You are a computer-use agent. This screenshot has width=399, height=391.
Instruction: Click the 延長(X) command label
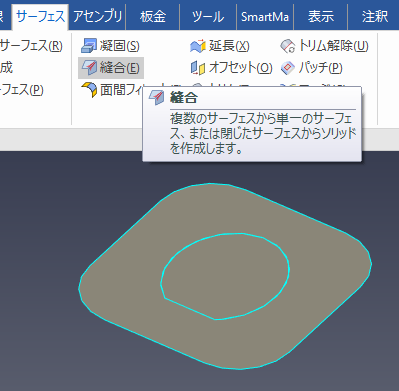(x=229, y=46)
